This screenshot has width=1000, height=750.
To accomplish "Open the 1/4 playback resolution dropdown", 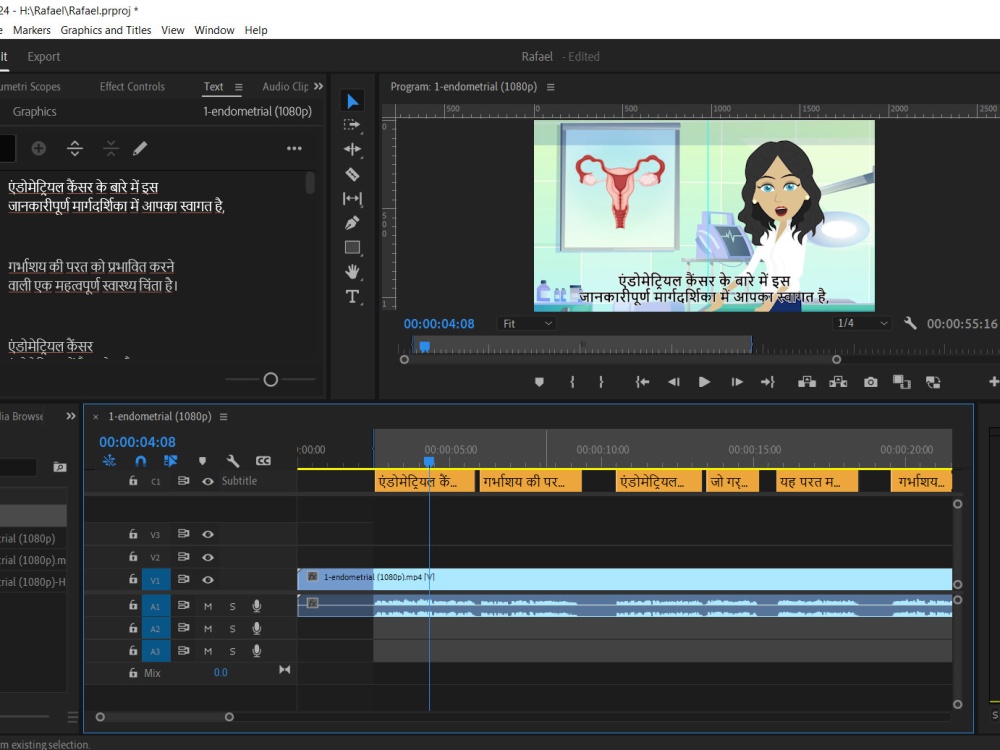I will click(x=862, y=323).
